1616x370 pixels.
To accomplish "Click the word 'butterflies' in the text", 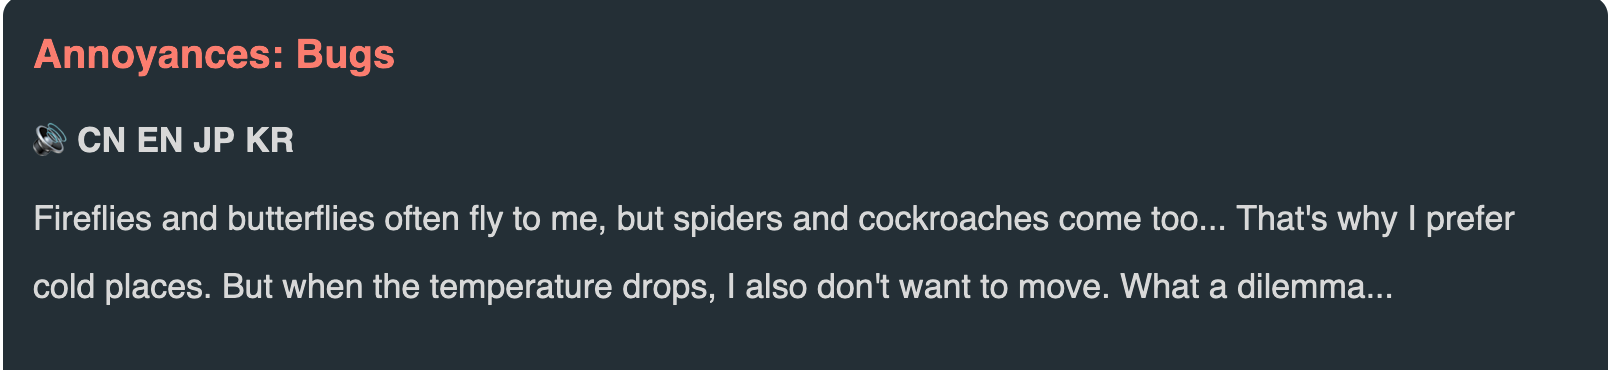I will click(301, 219).
